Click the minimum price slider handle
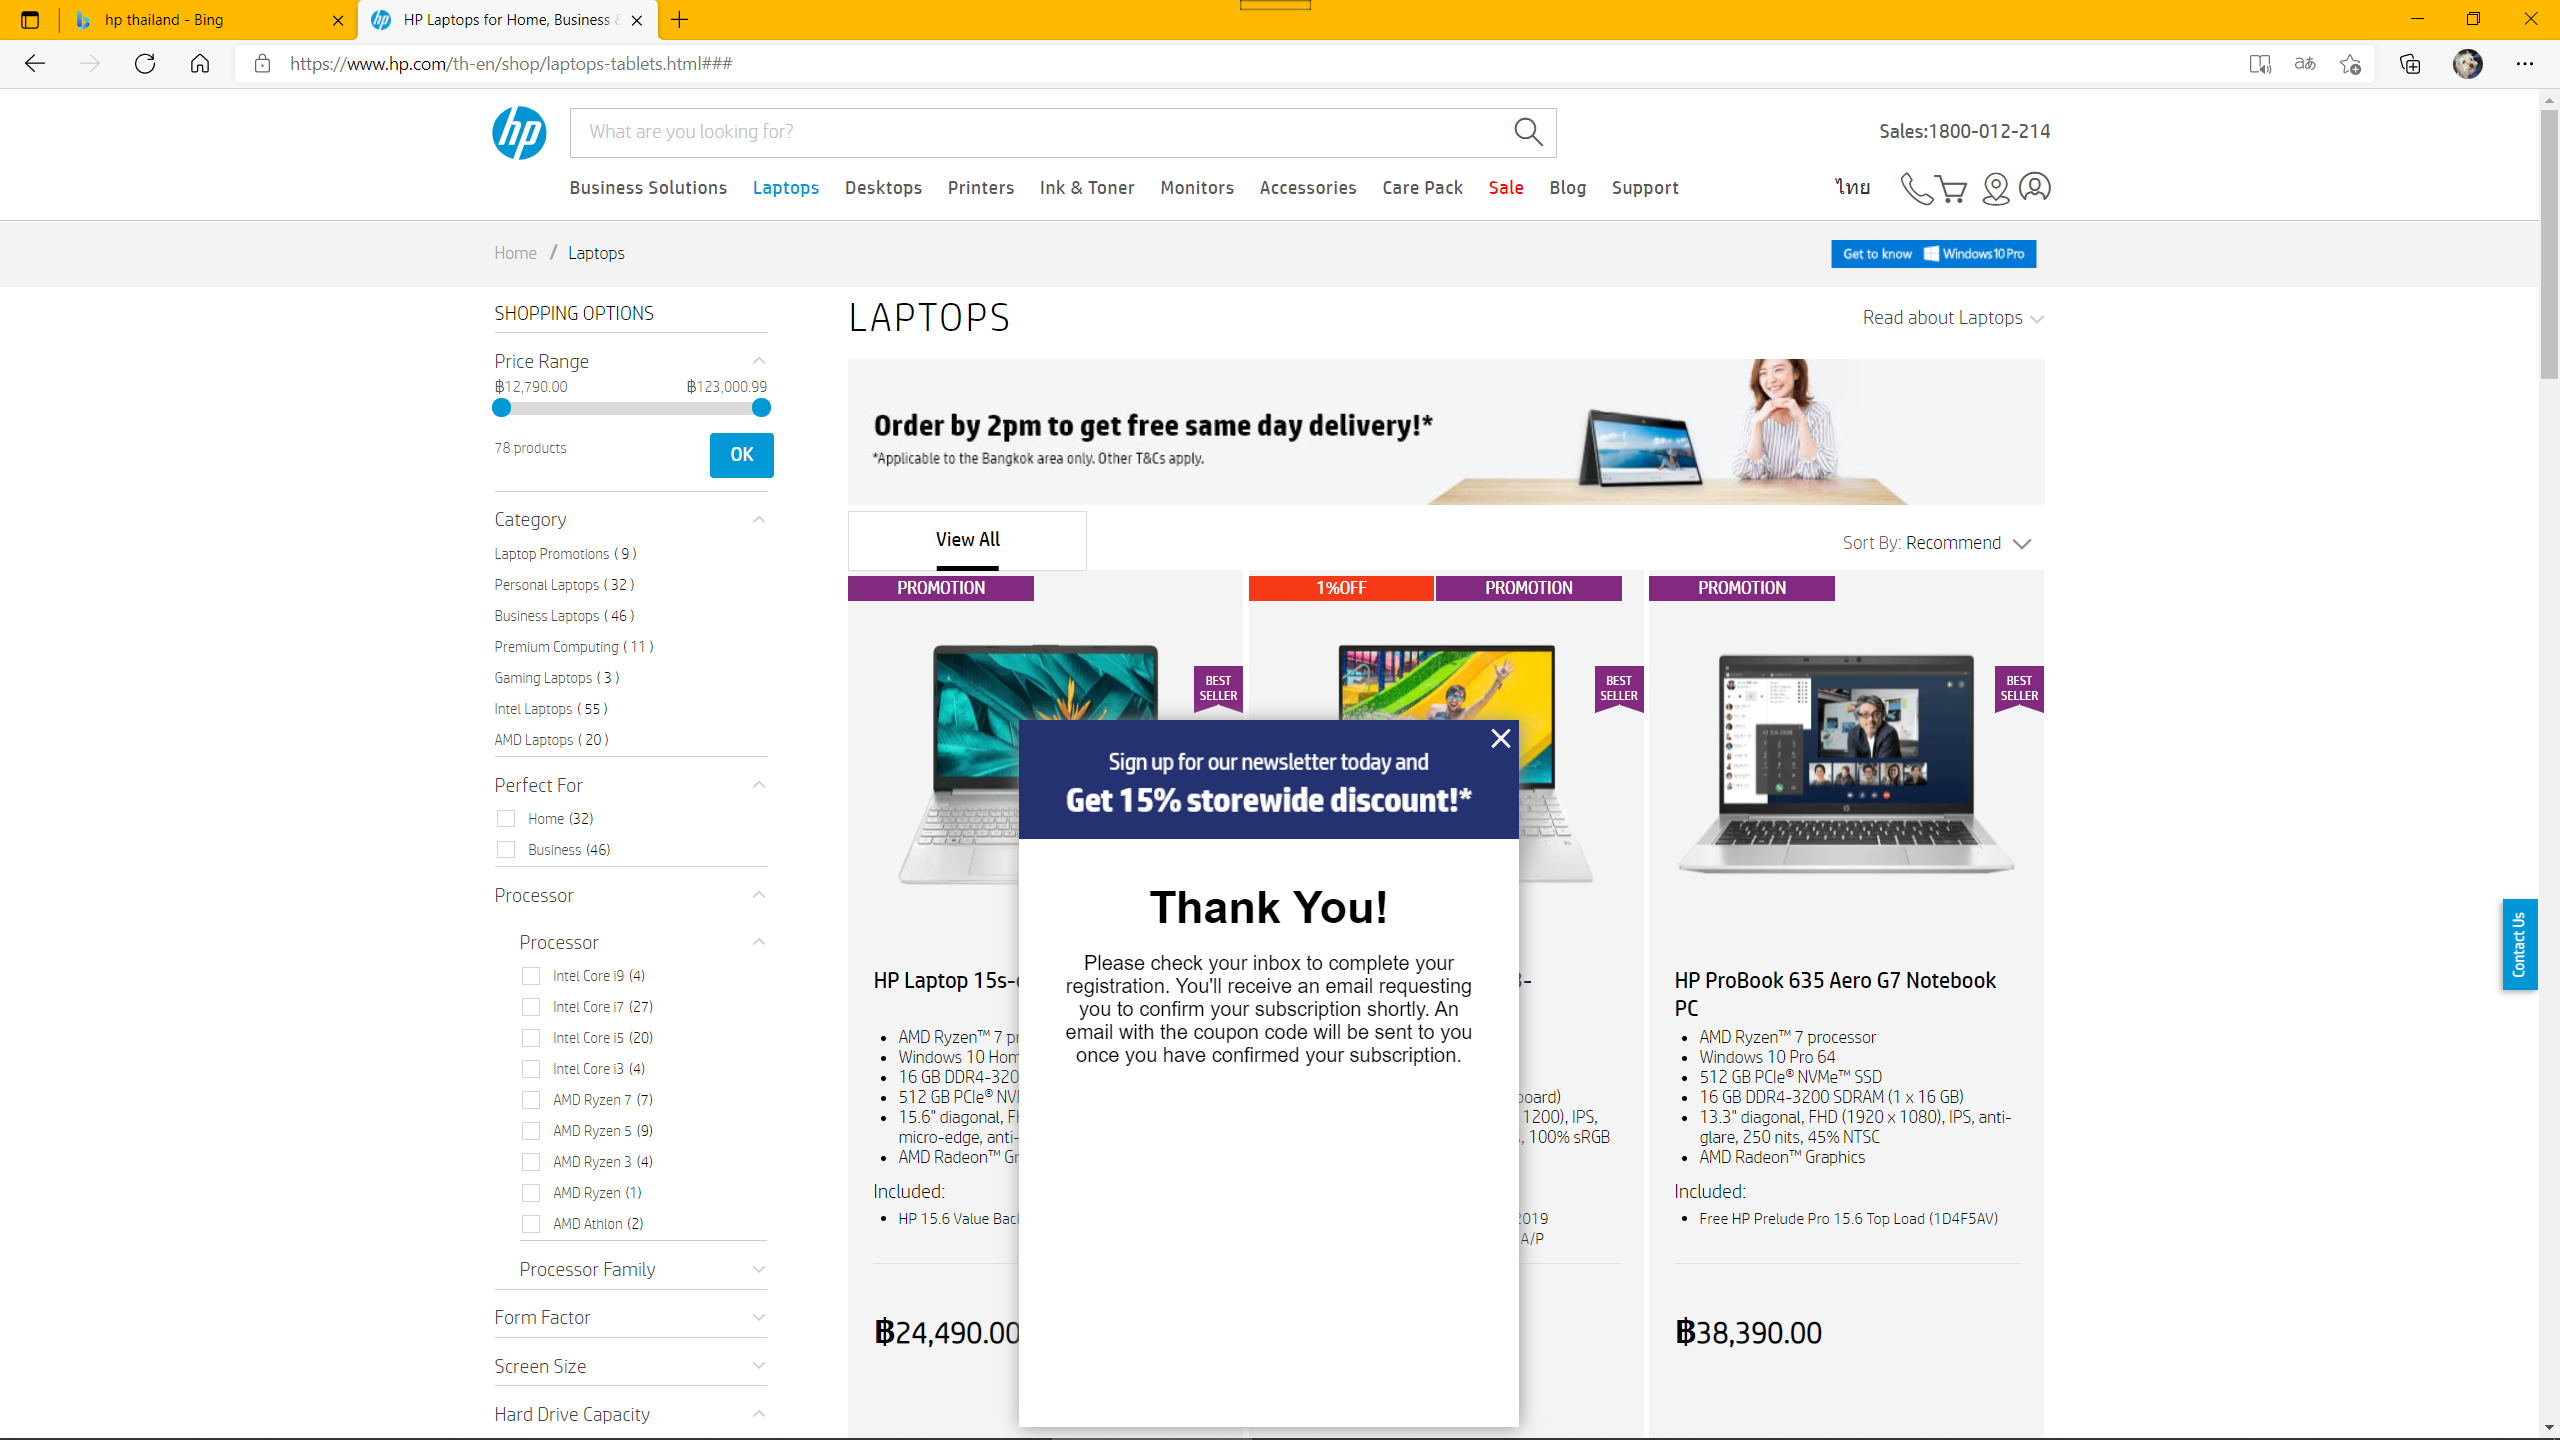Image resolution: width=2560 pixels, height=1440 pixels. coord(502,408)
